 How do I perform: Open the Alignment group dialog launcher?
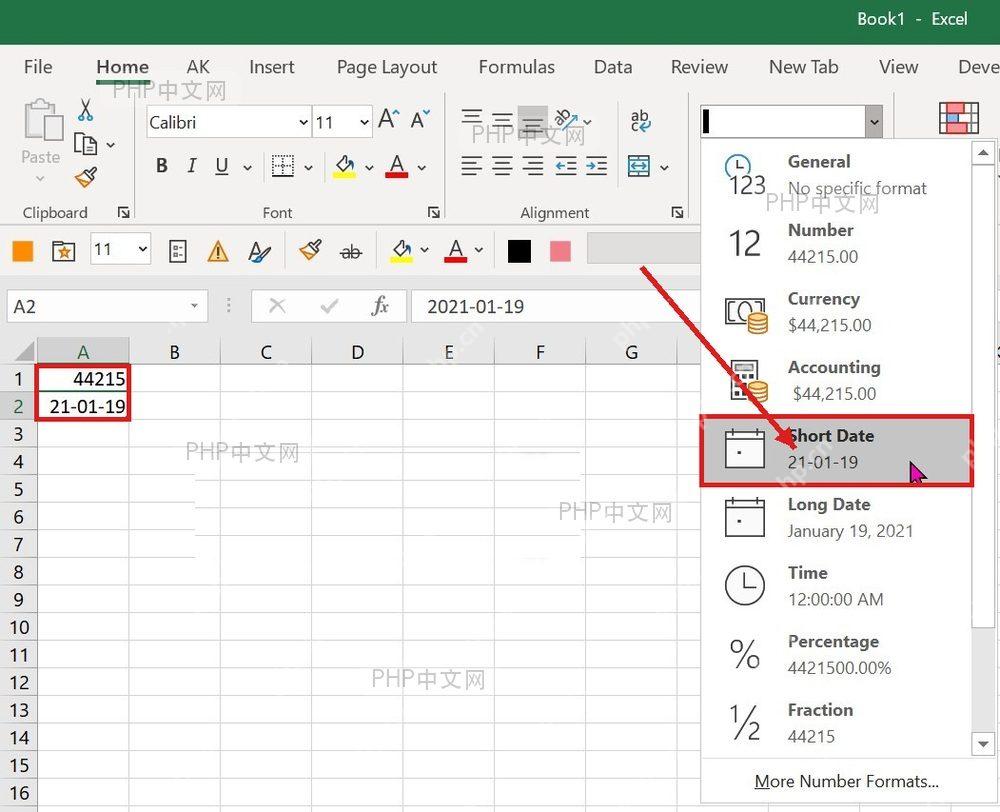coord(677,212)
